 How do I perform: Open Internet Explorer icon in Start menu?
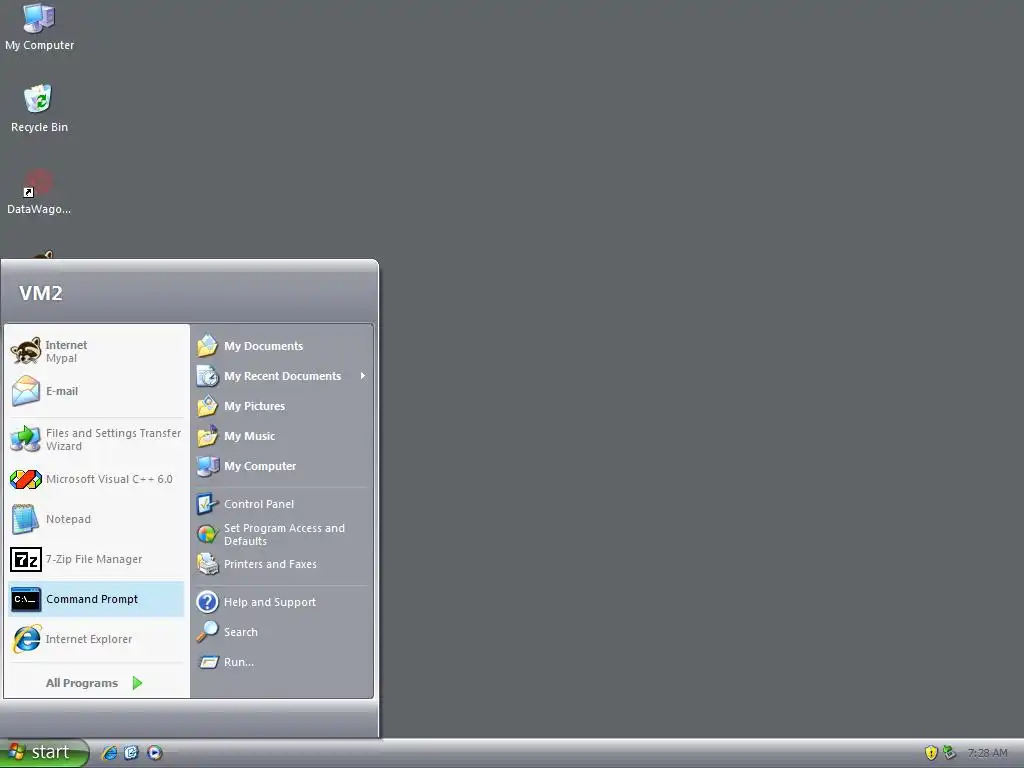click(x=26, y=639)
